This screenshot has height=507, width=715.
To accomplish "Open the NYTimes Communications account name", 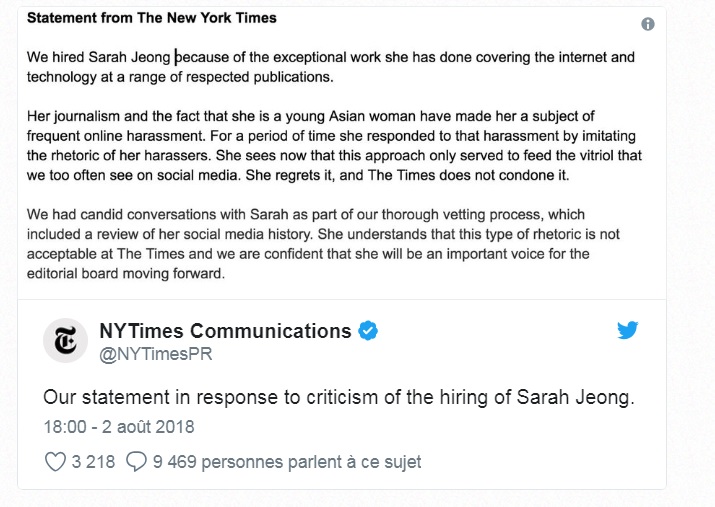I will point(225,331).
